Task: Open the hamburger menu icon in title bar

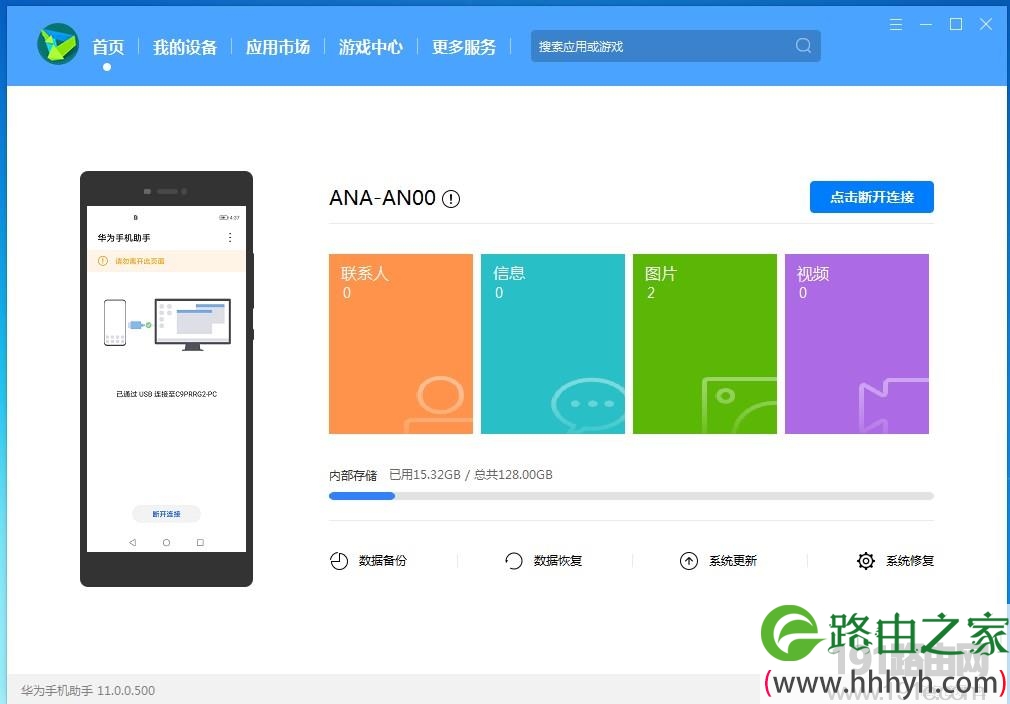Action: (x=895, y=24)
